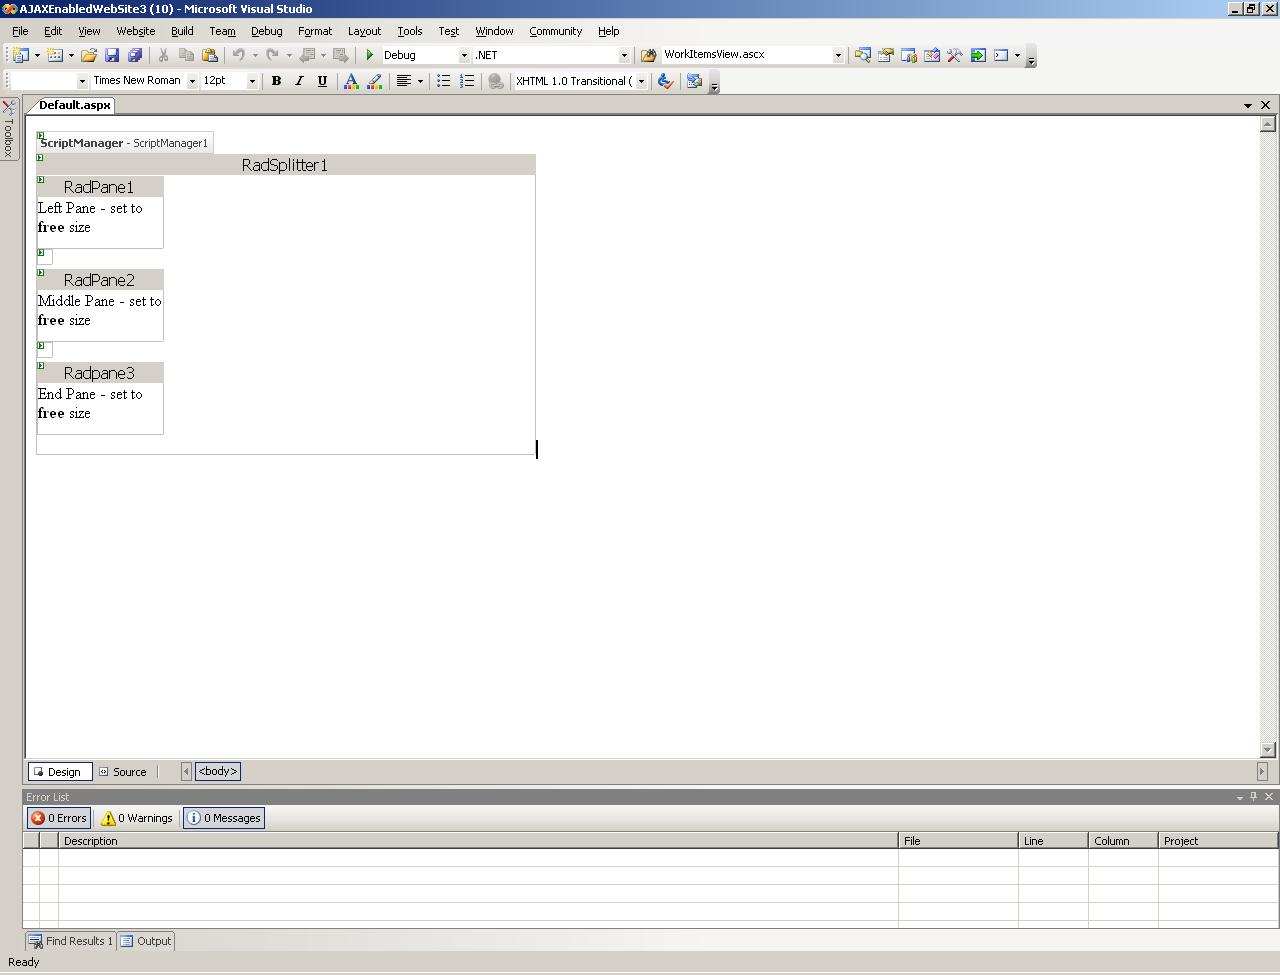This screenshot has width=1280, height=975.
Task: Switch to Design view
Action: pos(59,772)
